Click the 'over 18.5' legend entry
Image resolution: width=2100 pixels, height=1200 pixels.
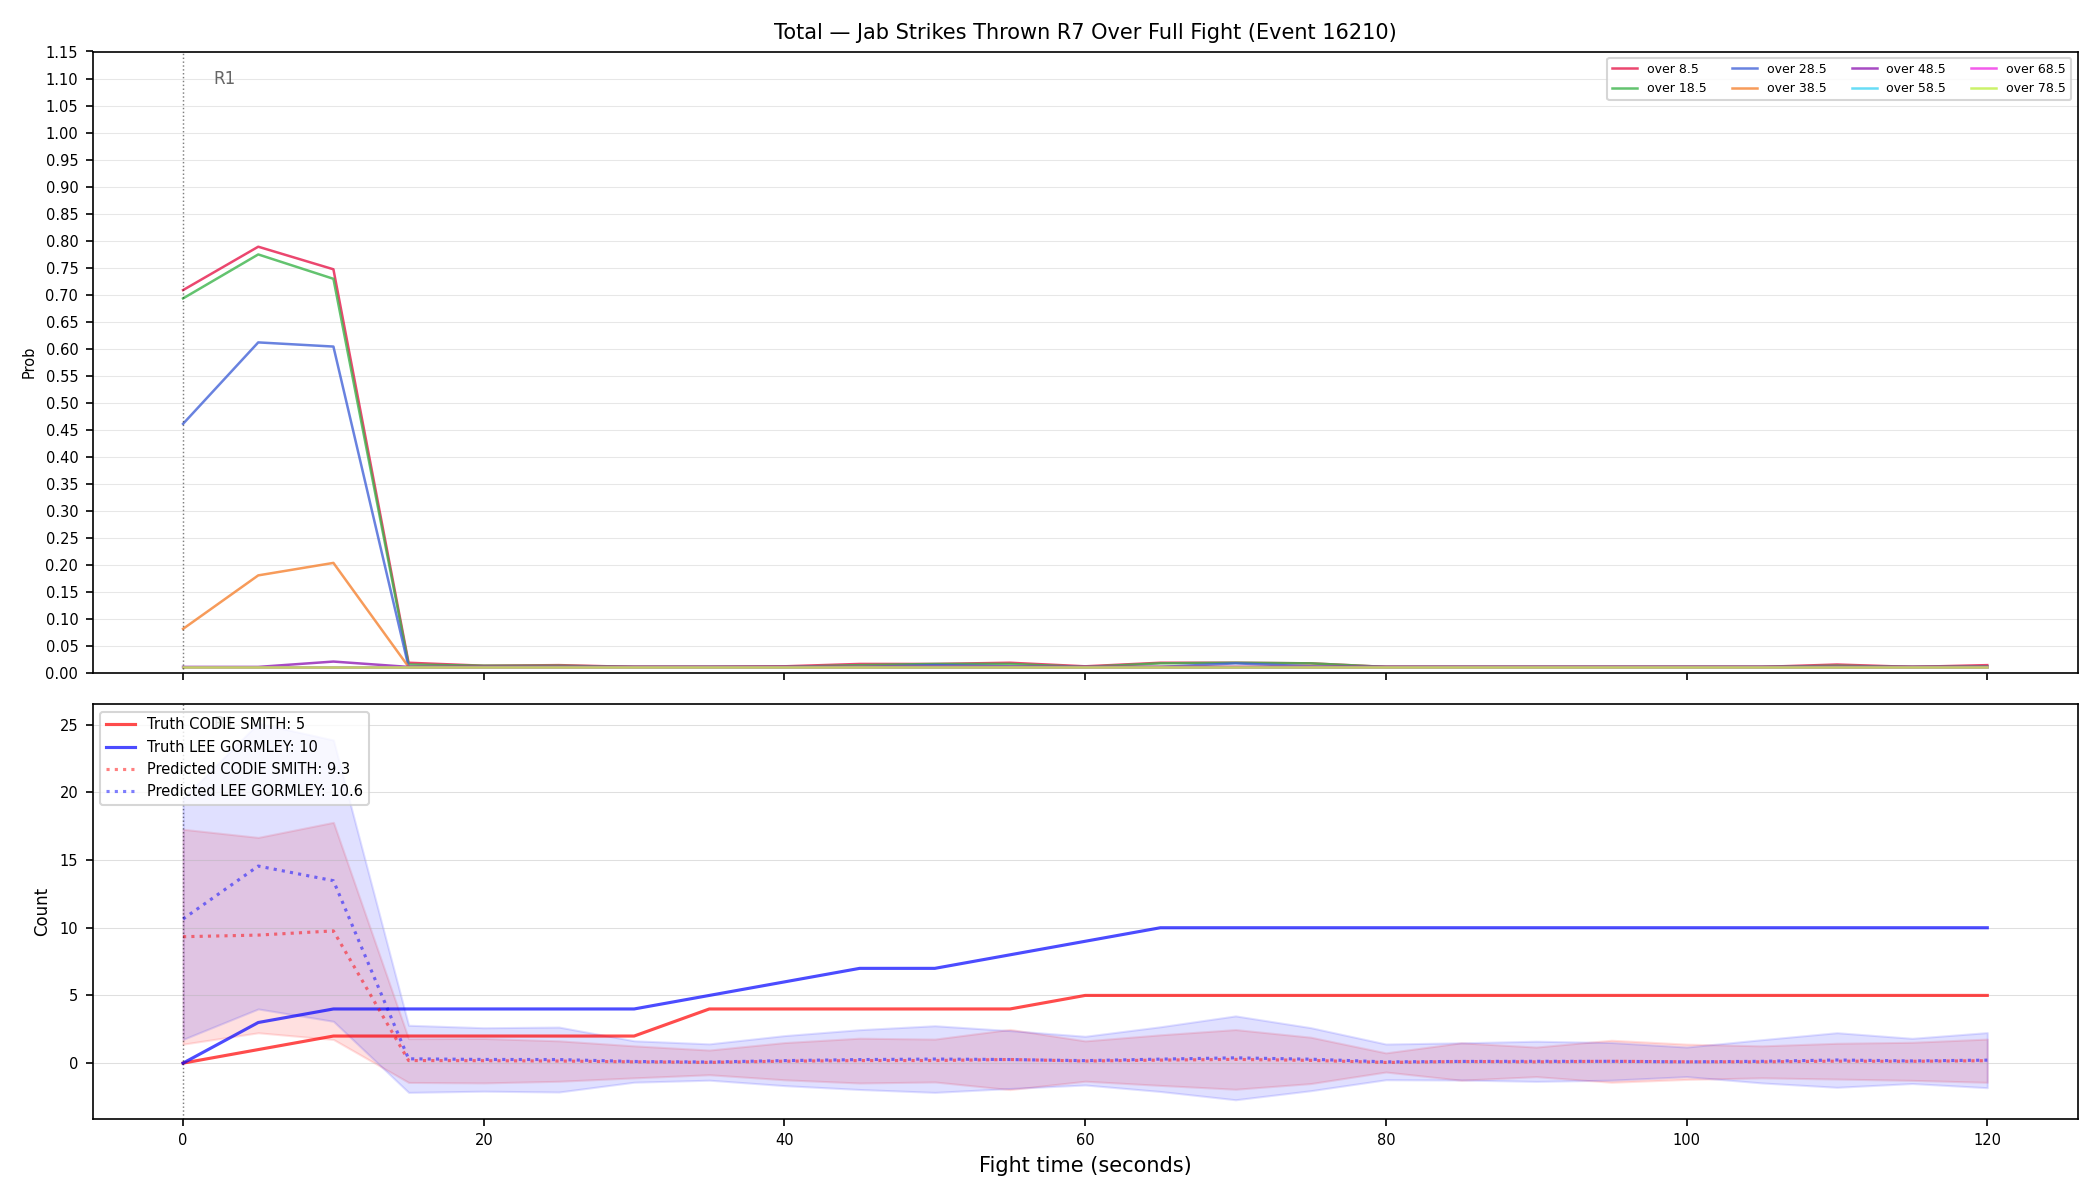coord(1659,88)
